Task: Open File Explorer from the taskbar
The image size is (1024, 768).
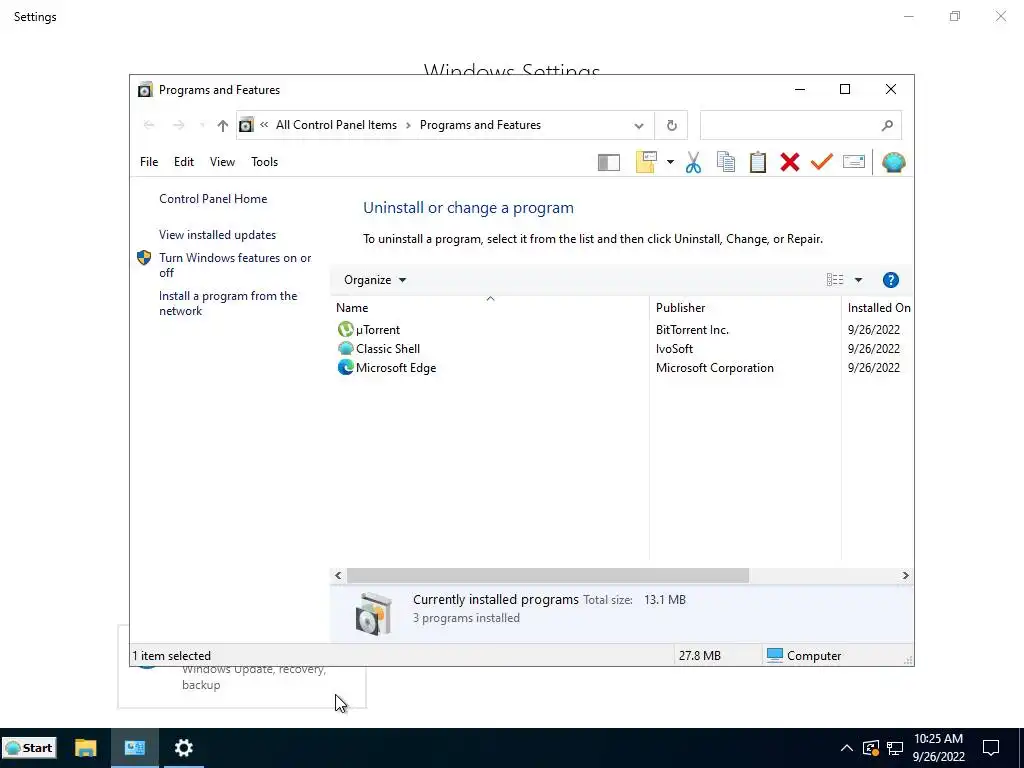Action: click(x=86, y=748)
